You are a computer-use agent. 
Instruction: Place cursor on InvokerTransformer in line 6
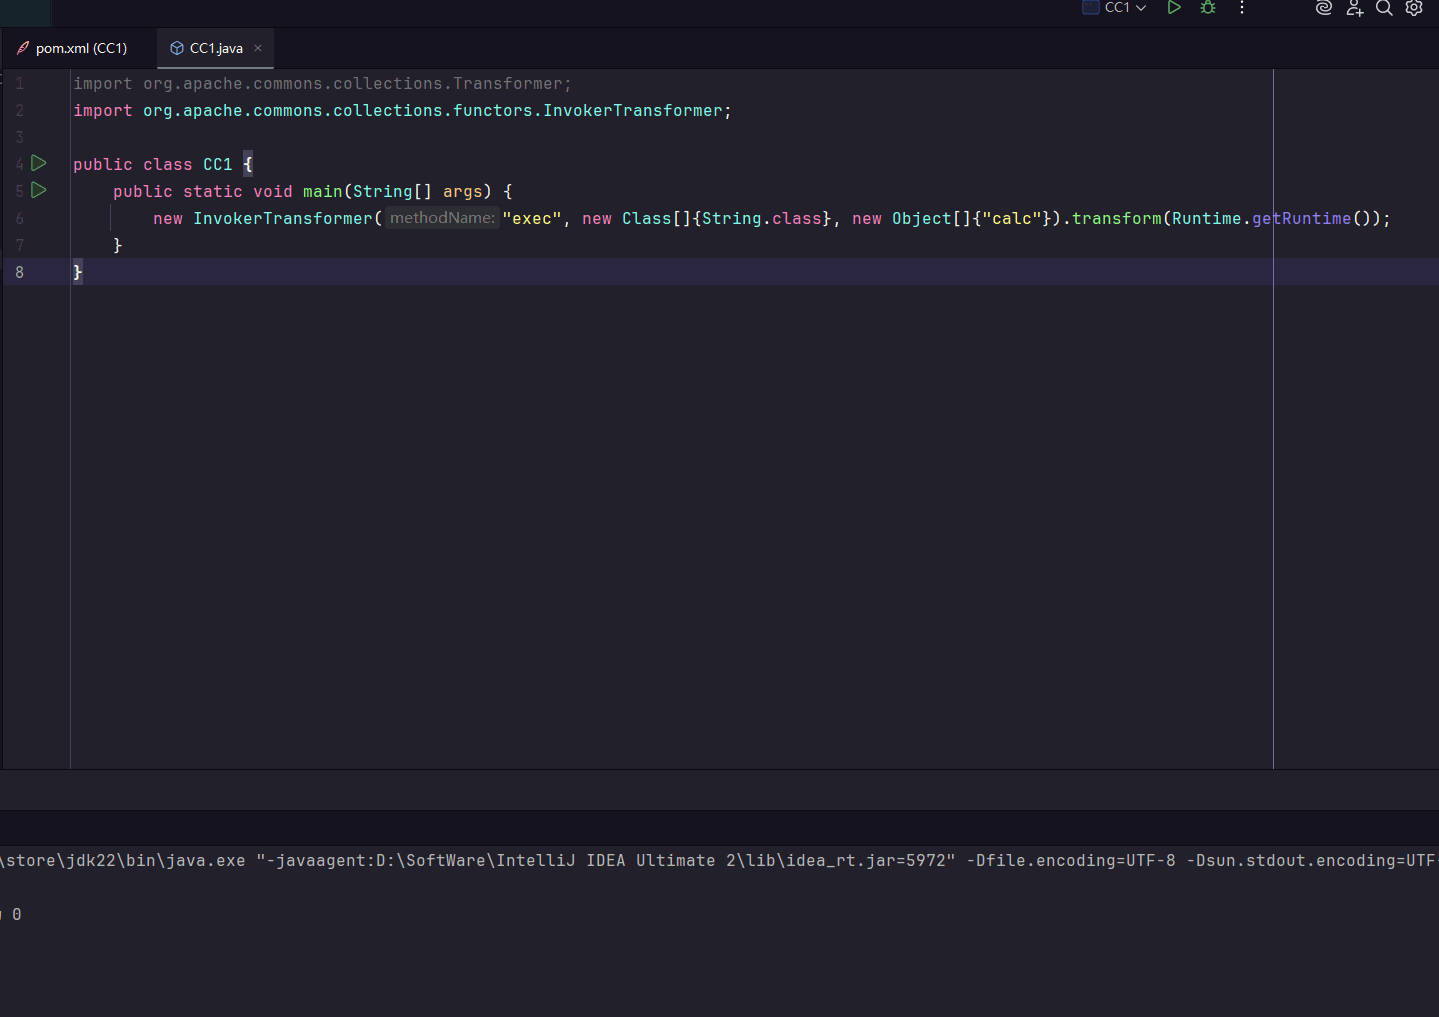pos(282,219)
